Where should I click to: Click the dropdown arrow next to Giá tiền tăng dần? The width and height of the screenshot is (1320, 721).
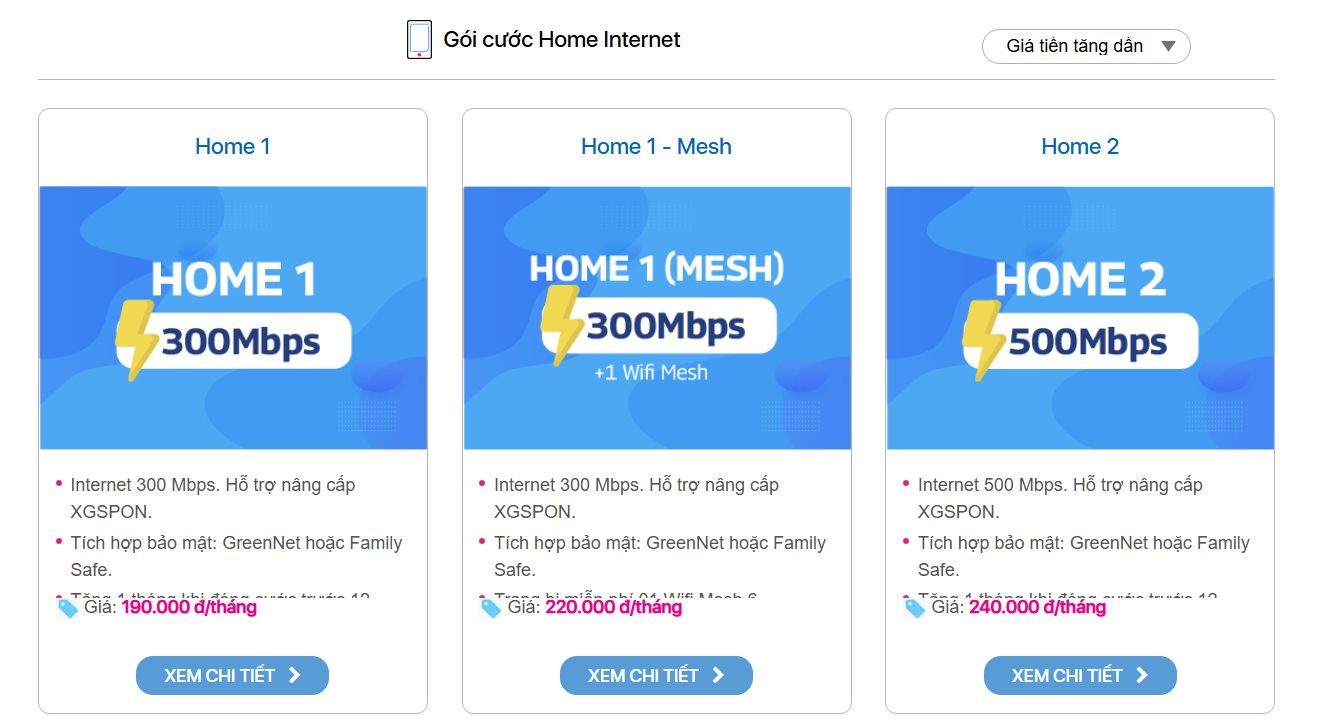click(1166, 45)
